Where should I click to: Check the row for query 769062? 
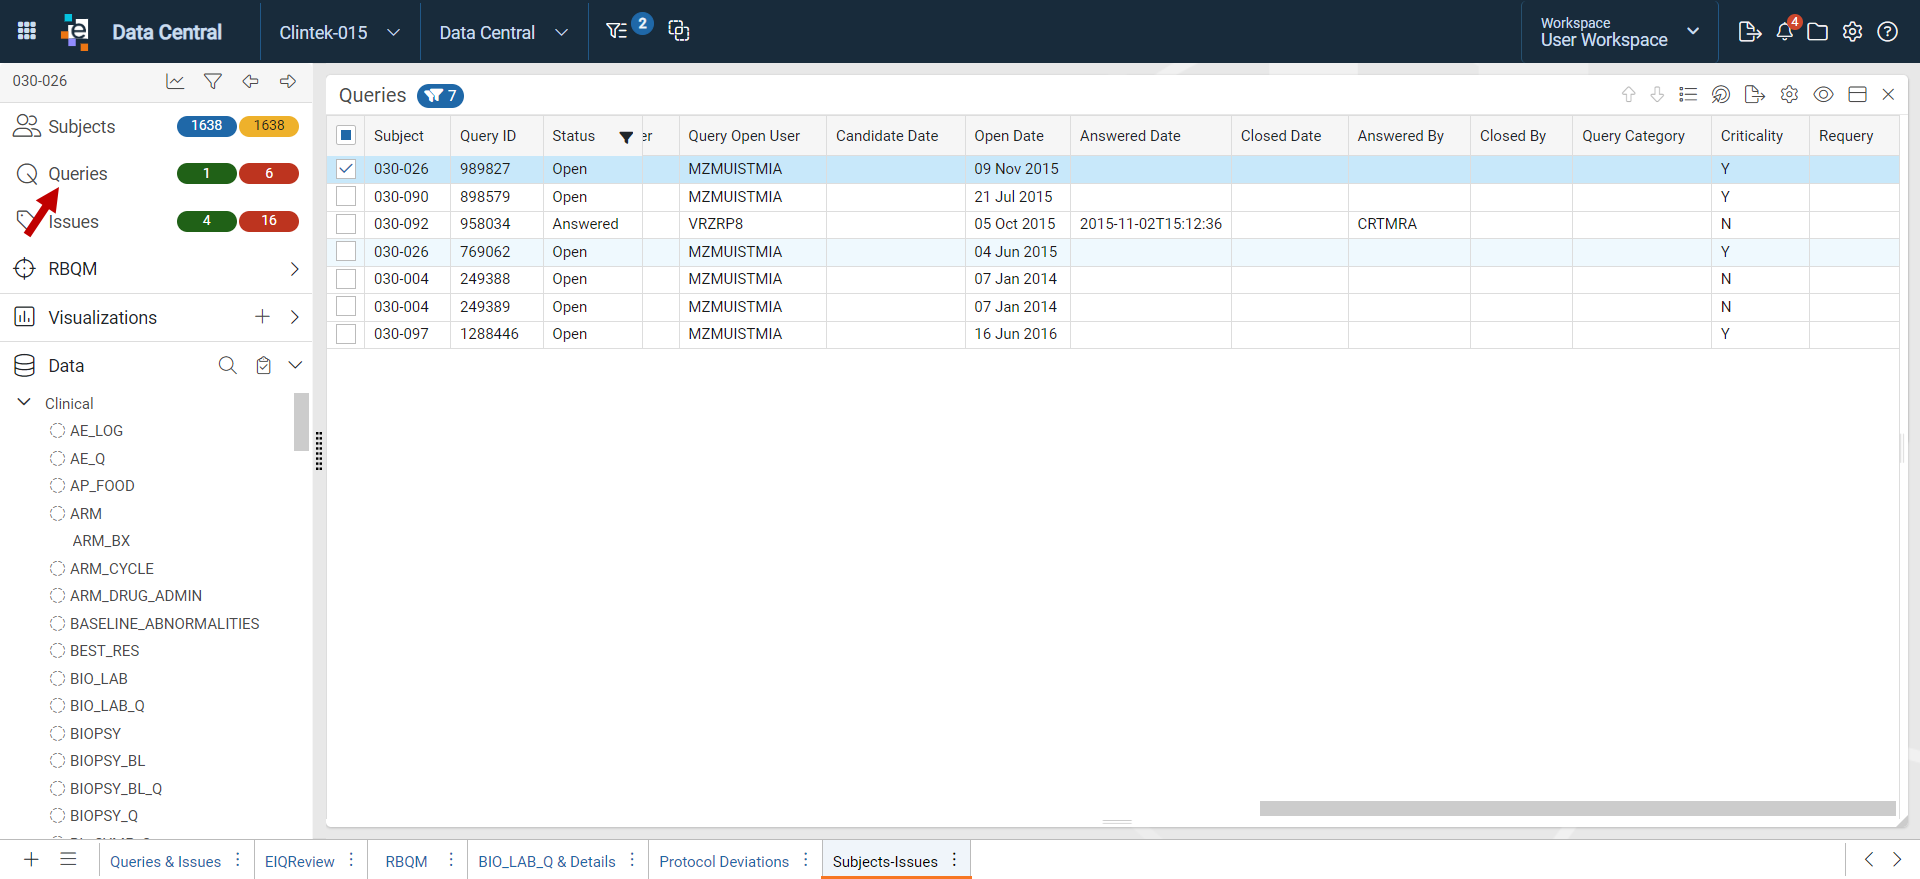click(346, 251)
